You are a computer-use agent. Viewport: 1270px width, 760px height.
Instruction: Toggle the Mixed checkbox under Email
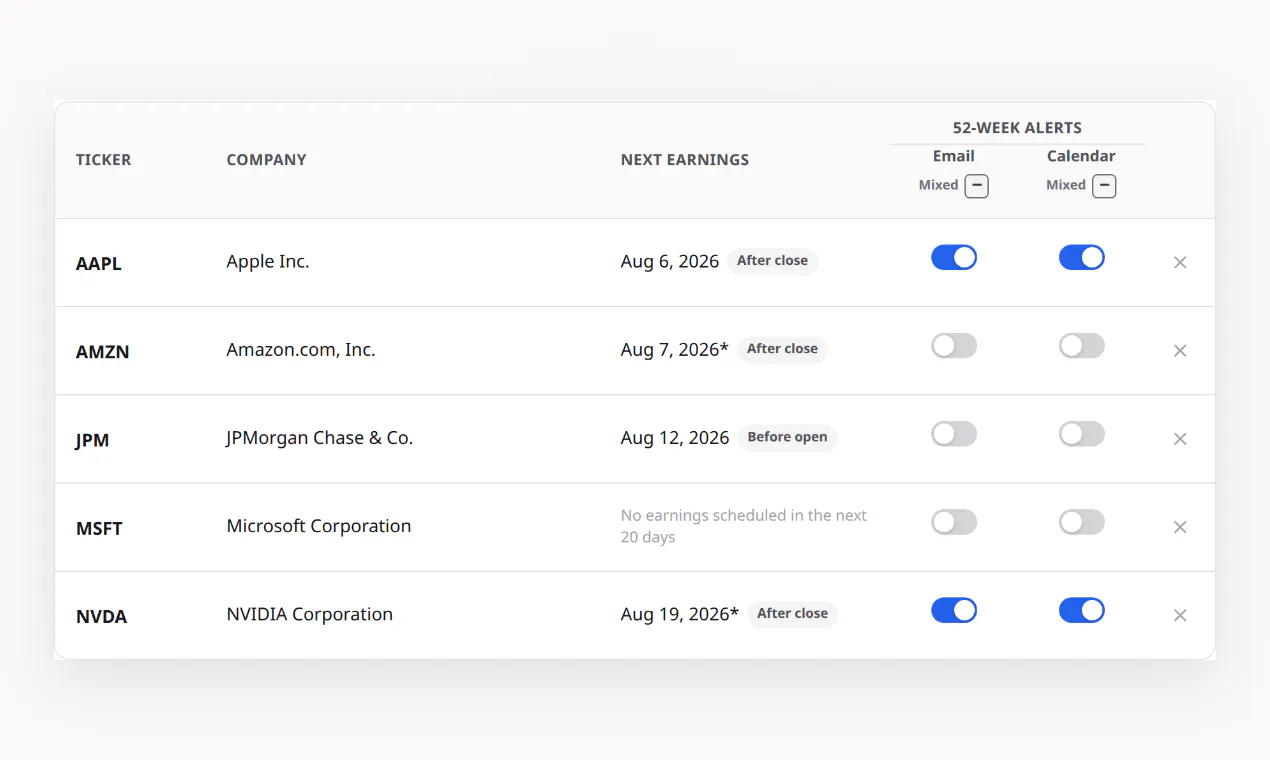pyautogui.click(x=977, y=186)
